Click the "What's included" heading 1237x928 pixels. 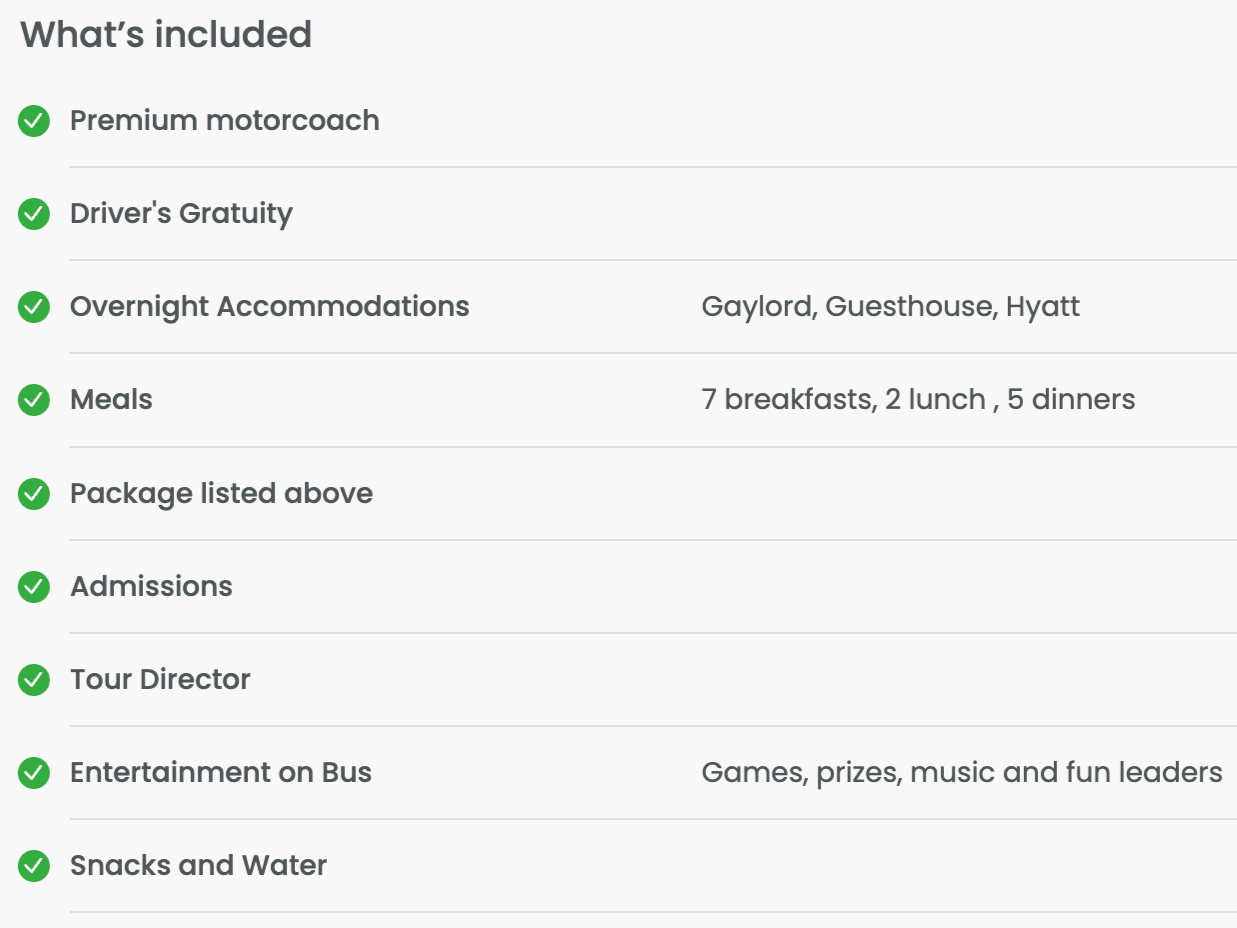(166, 35)
